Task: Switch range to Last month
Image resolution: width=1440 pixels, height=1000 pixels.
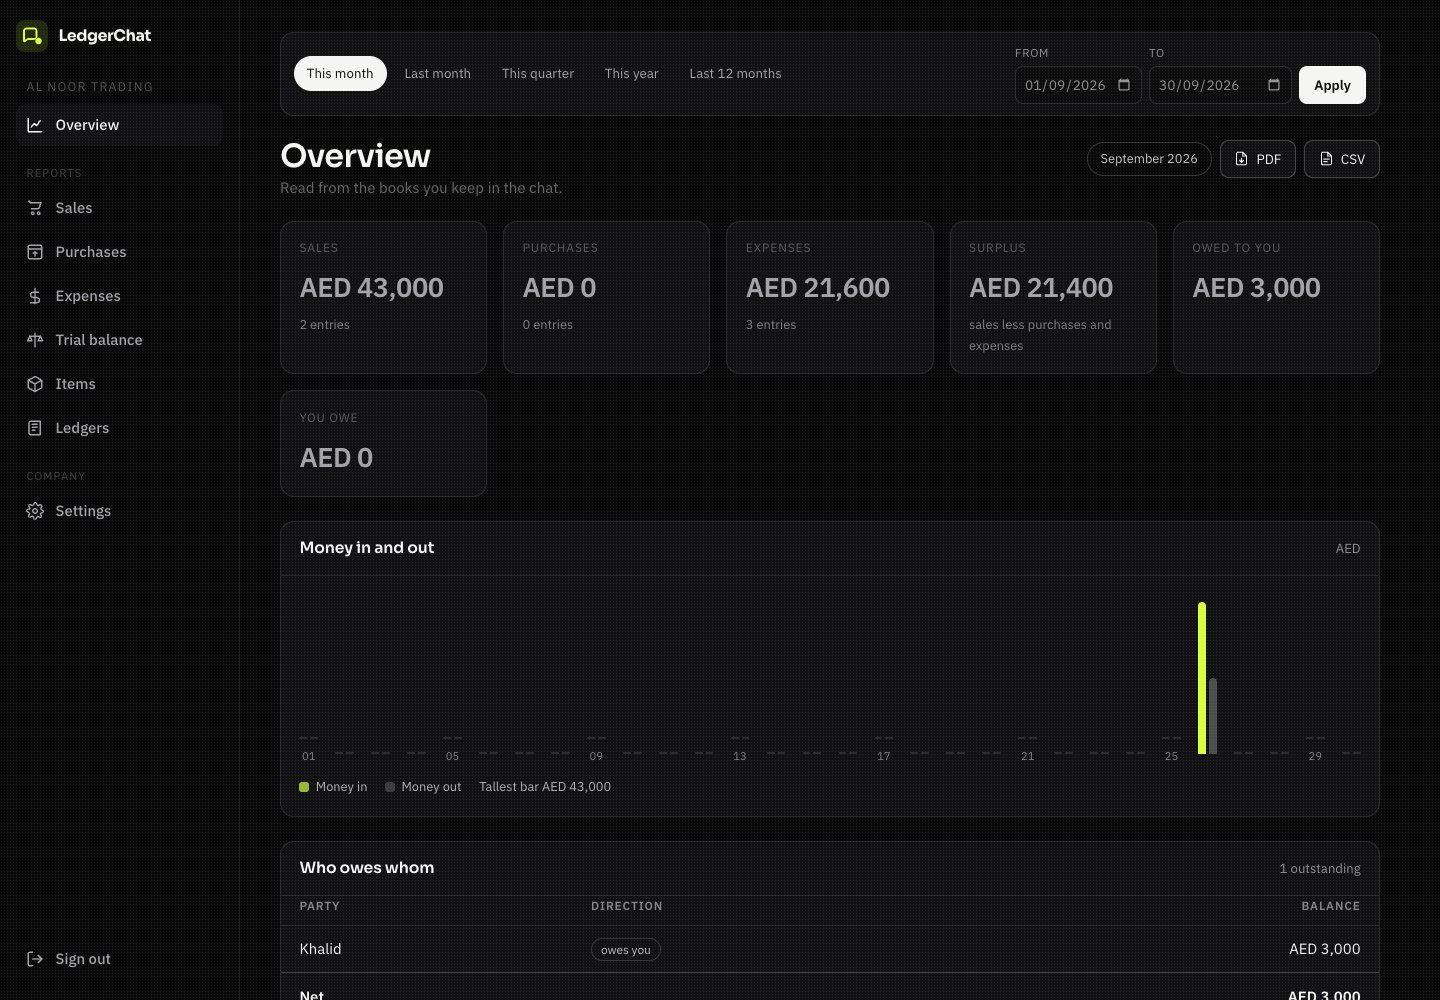Action: pos(437,74)
